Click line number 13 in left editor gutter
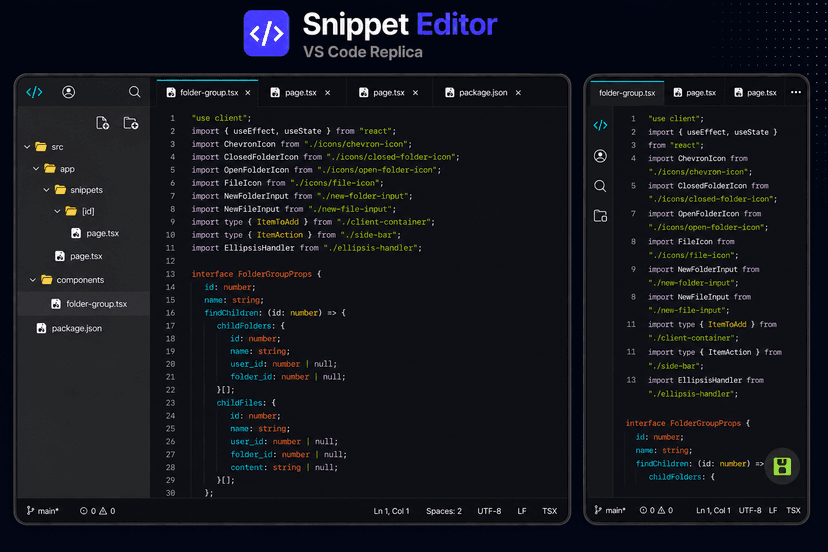Viewport: 828px width, 552px height. [170, 274]
